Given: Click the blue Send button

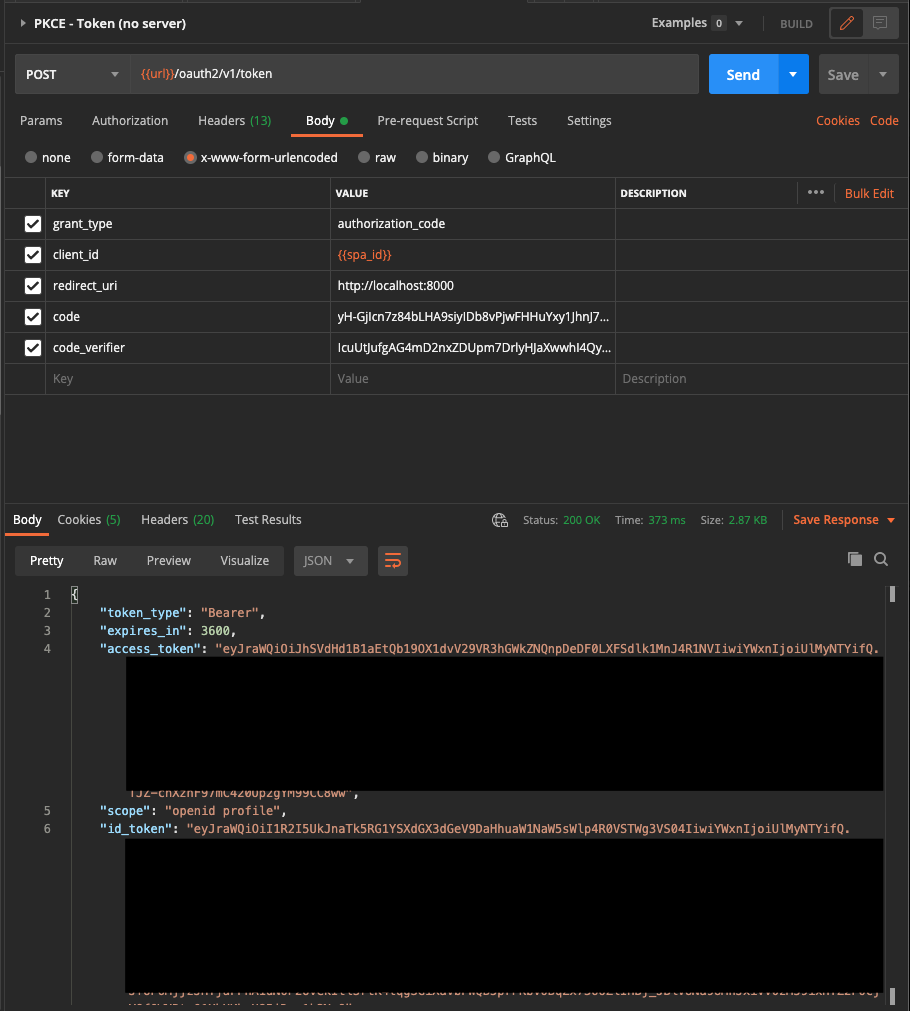Looking at the screenshot, I should (743, 75).
